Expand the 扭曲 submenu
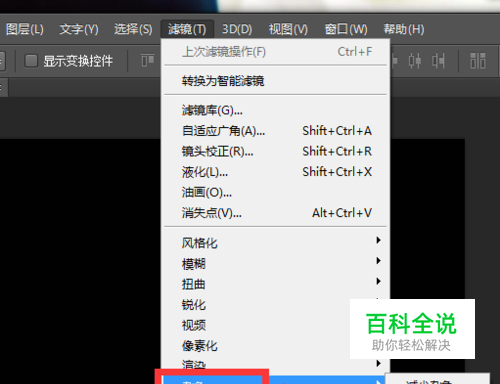 pyautogui.click(x=275, y=284)
